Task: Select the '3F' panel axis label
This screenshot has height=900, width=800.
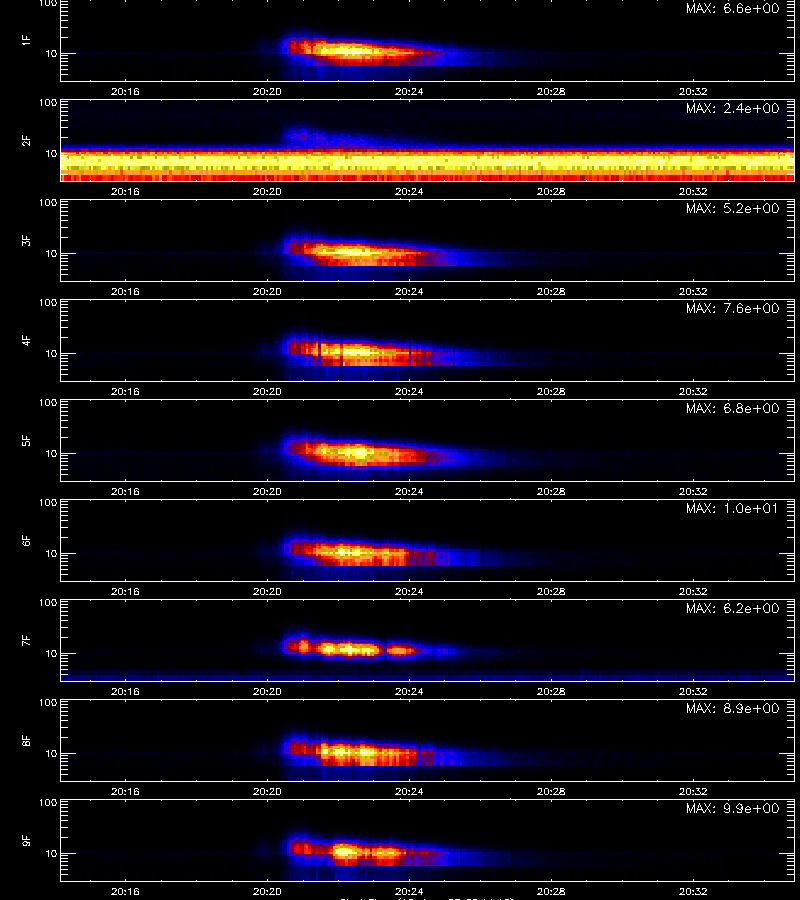Action: (26, 240)
